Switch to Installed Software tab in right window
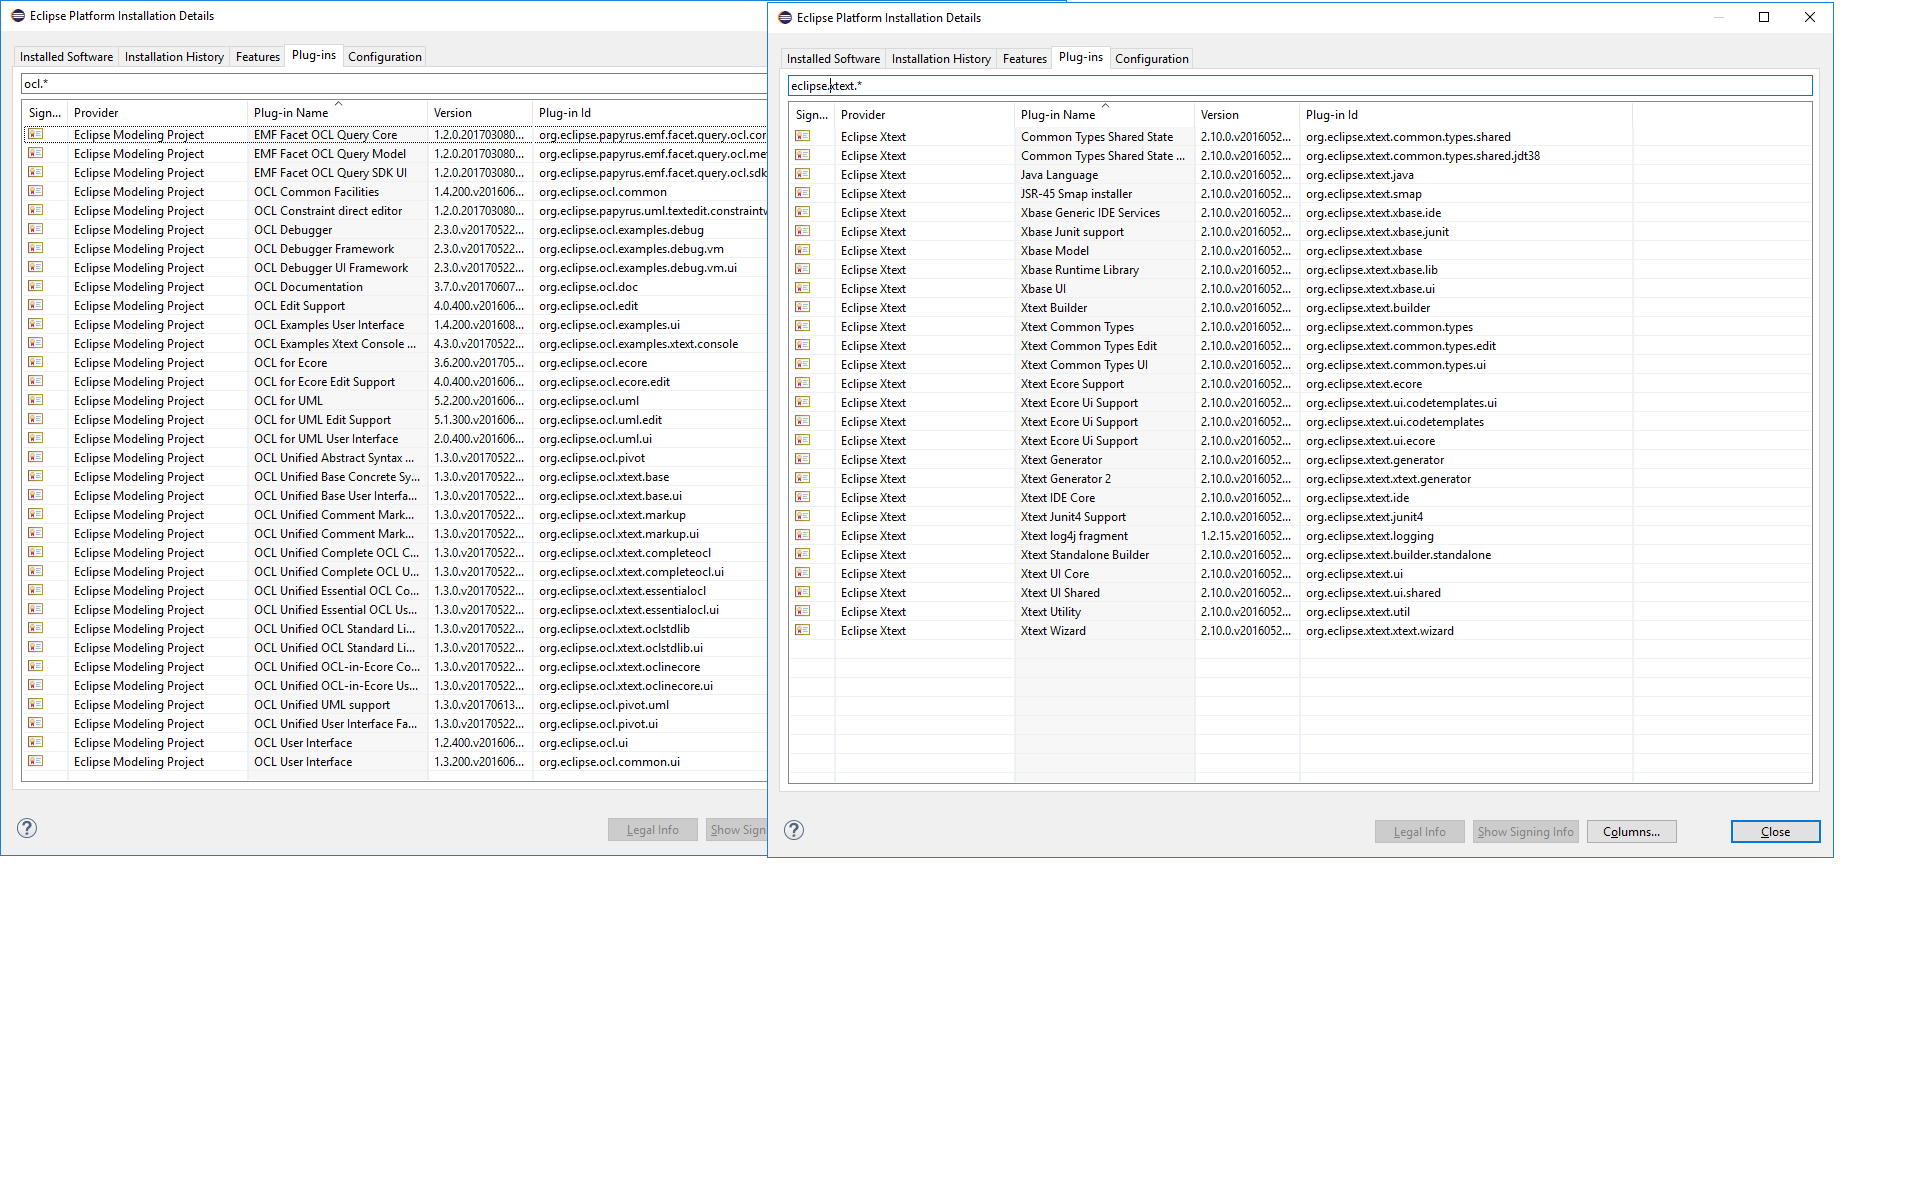Screen dimensions: 1920x1200 [833, 59]
